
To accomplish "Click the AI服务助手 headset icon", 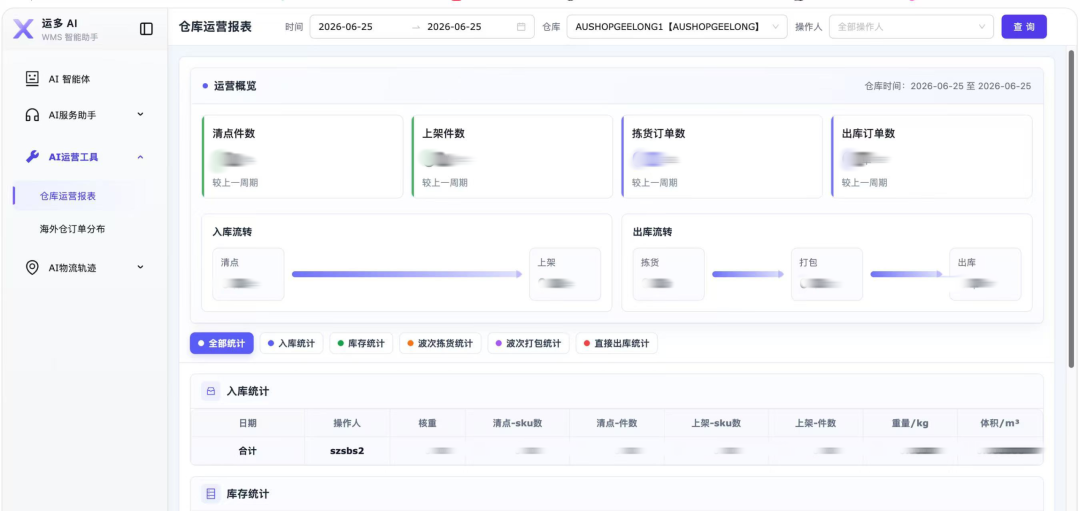I will pyautogui.click(x=32, y=114).
